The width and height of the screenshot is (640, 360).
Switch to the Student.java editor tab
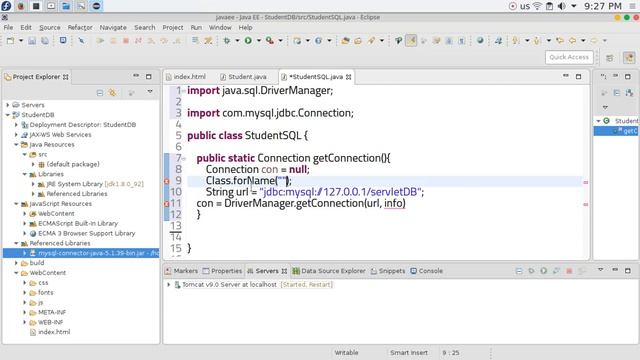tap(243, 77)
